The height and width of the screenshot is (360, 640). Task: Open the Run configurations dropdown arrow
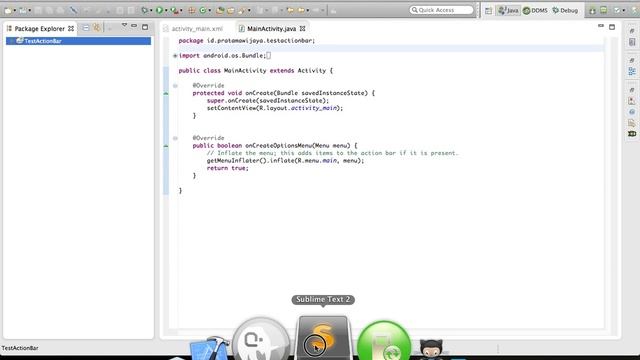tap(166, 11)
